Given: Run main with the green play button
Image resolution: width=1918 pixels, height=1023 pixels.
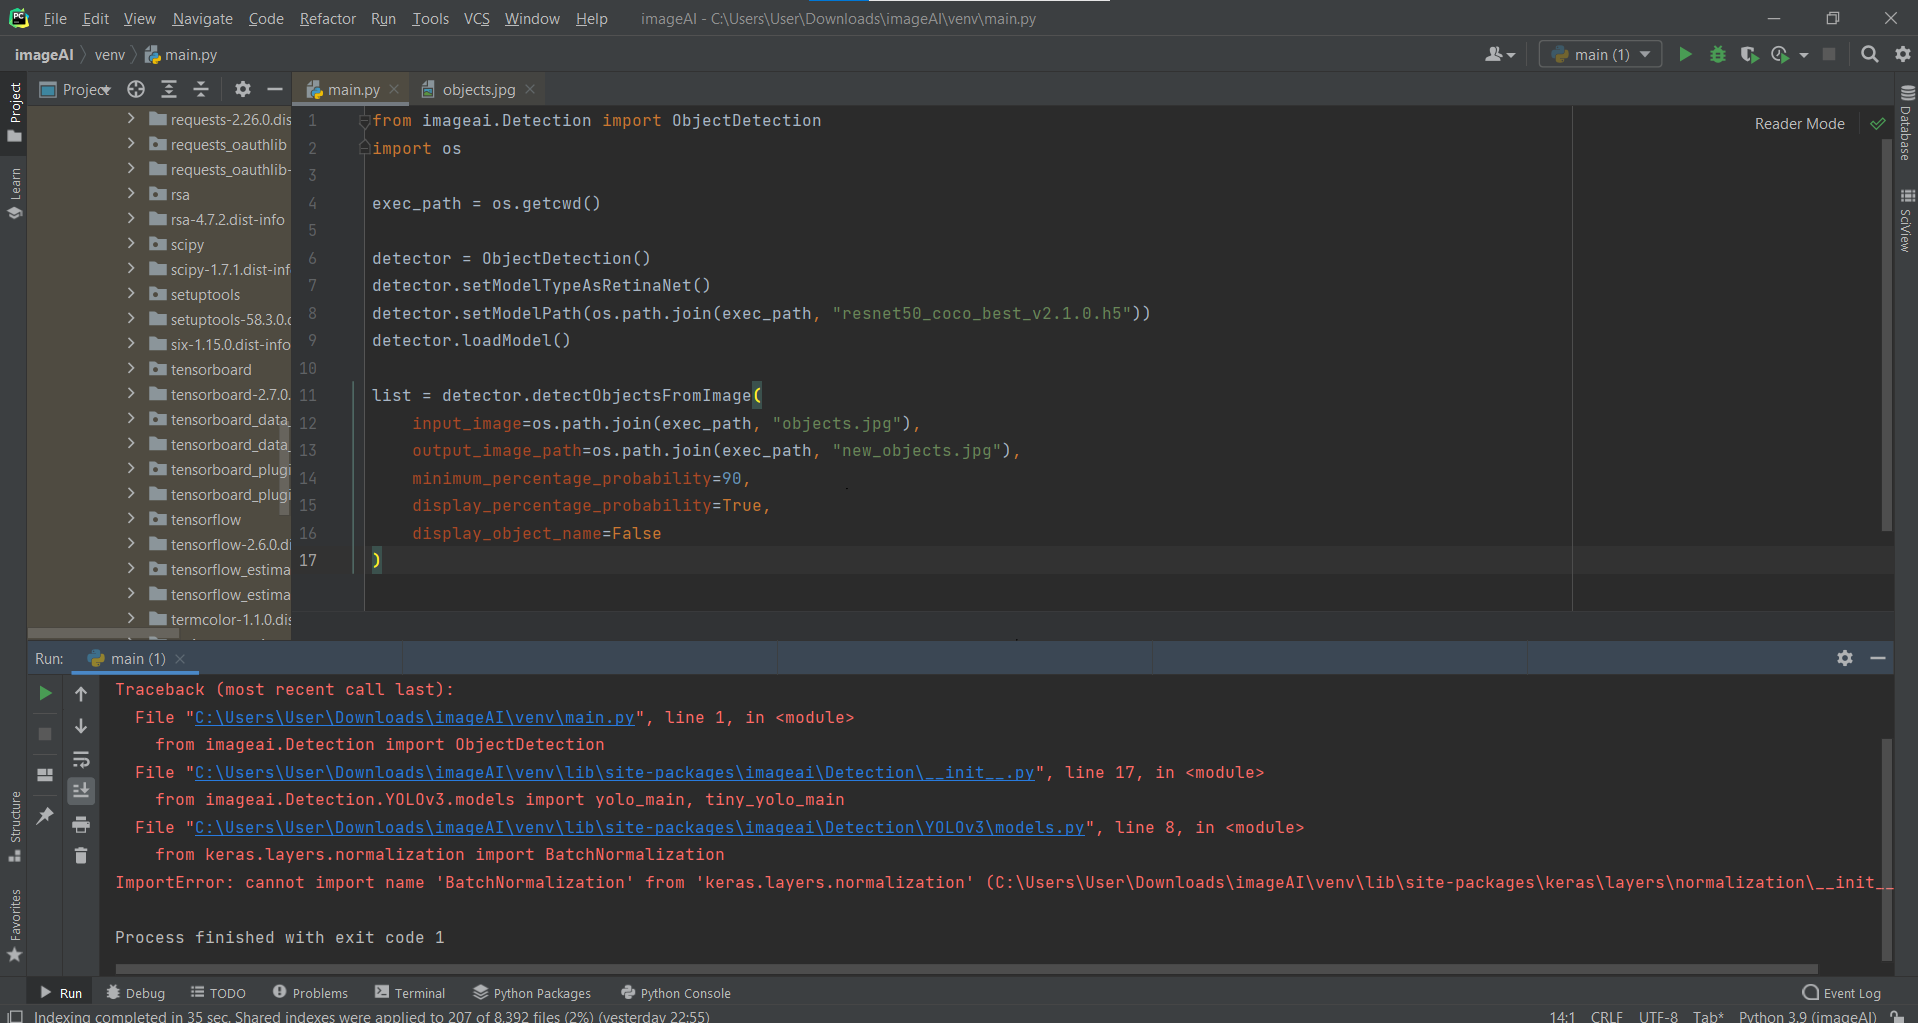Looking at the screenshot, I should click(1685, 54).
